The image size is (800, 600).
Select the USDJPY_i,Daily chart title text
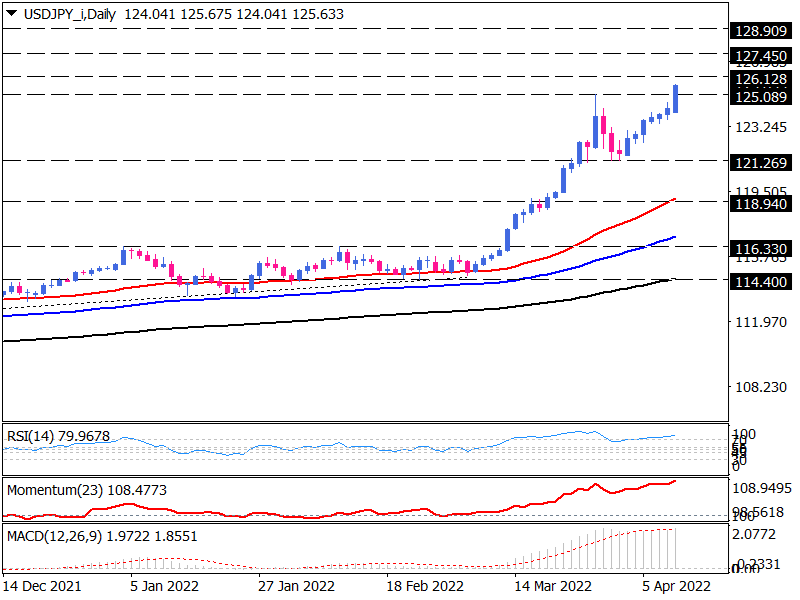(70, 14)
